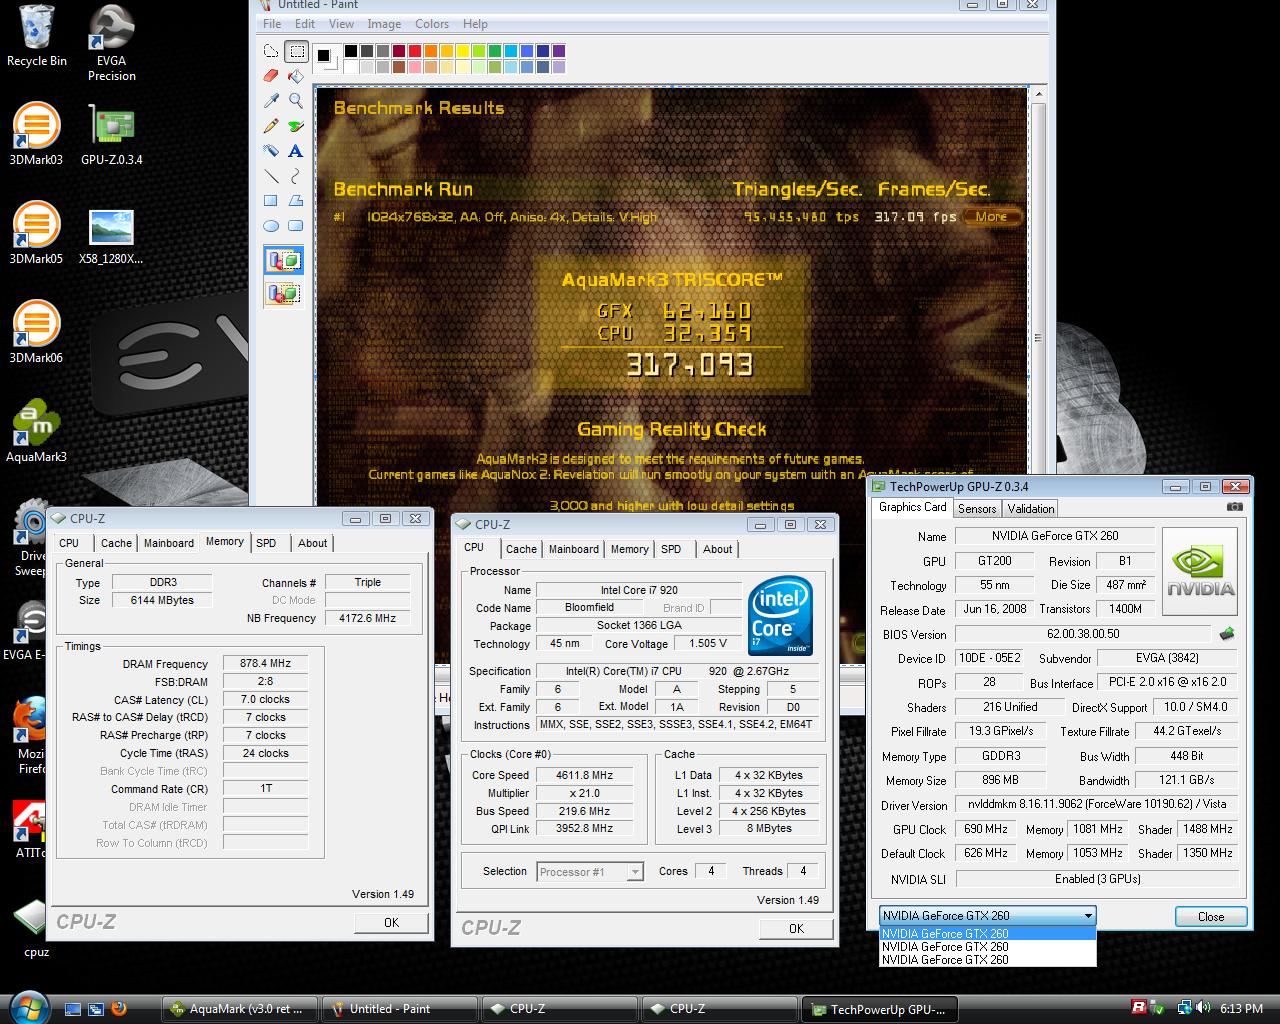Choose the Pencil tool in Paint
Image resolution: width=1280 pixels, height=1024 pixels.
[x=271, y=126]
